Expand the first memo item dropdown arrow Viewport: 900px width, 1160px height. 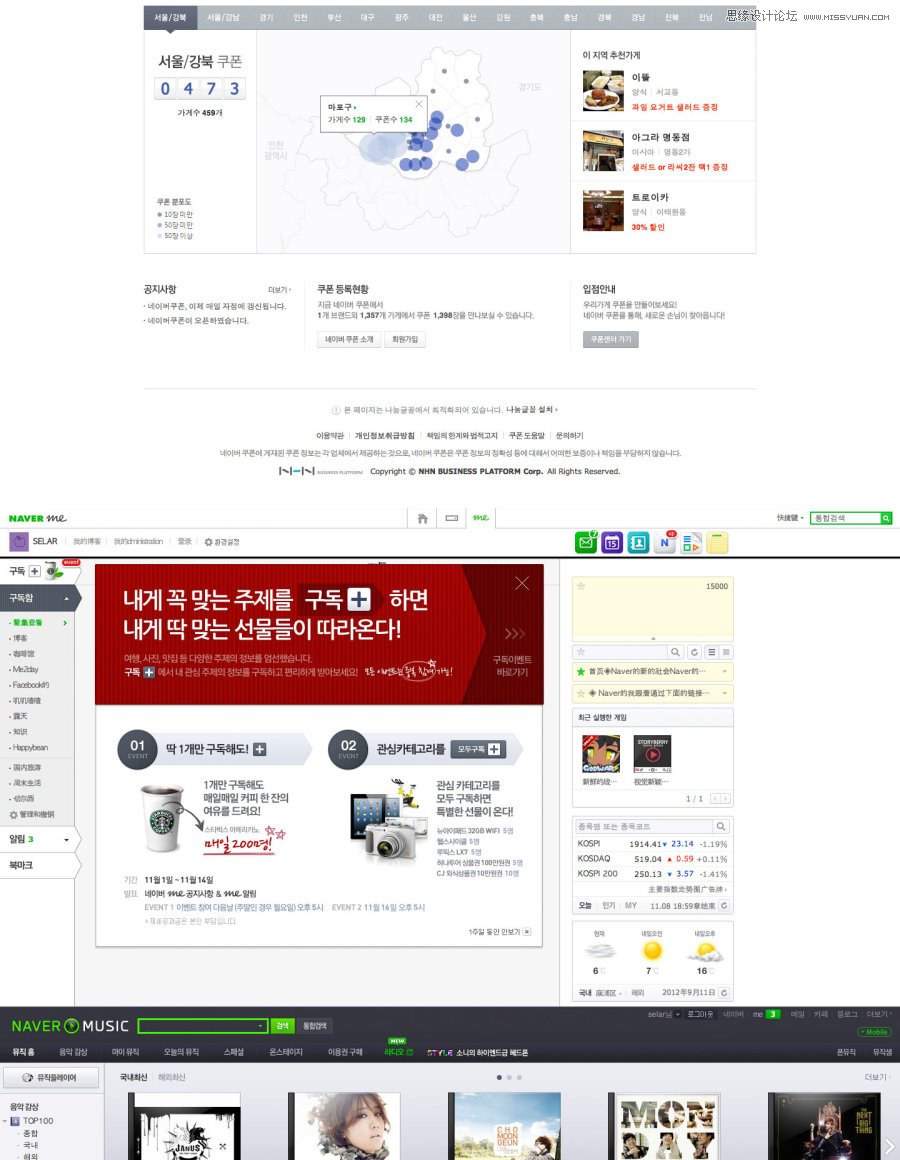724,672
